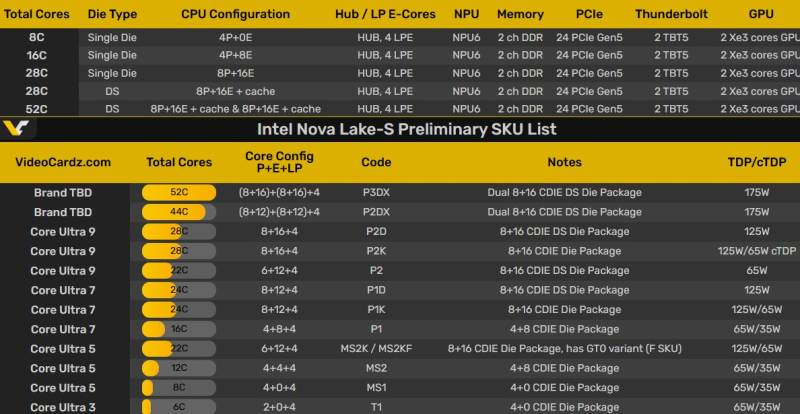Click the NPU column header
The height and width of the screenshot is (414, 800).
[x=466, y=14]
